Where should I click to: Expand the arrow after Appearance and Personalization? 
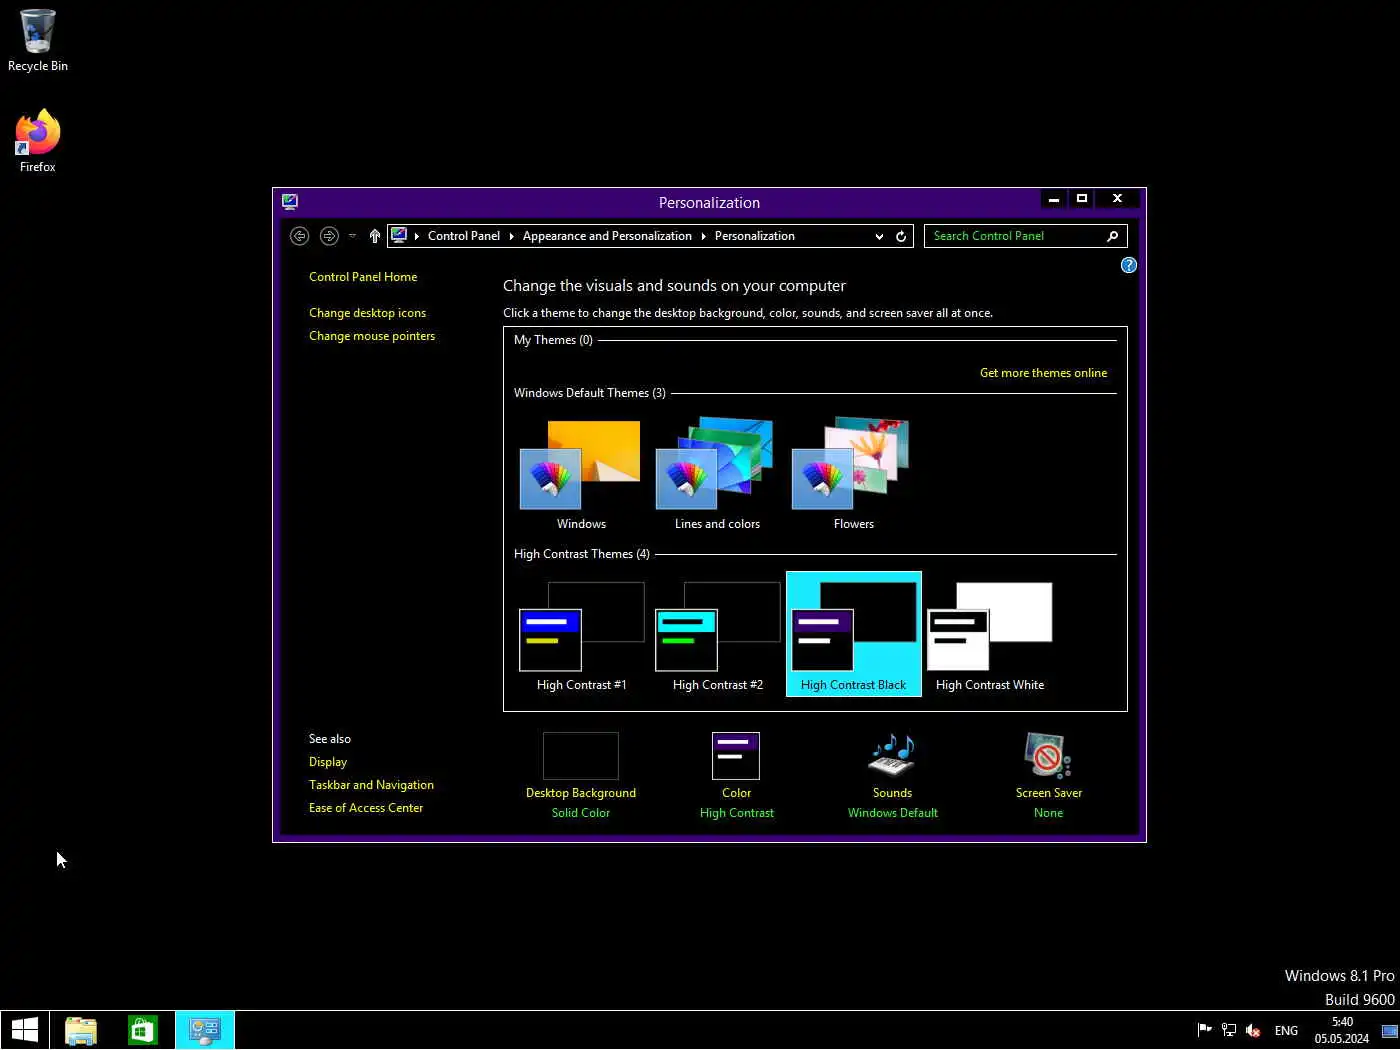703,236
